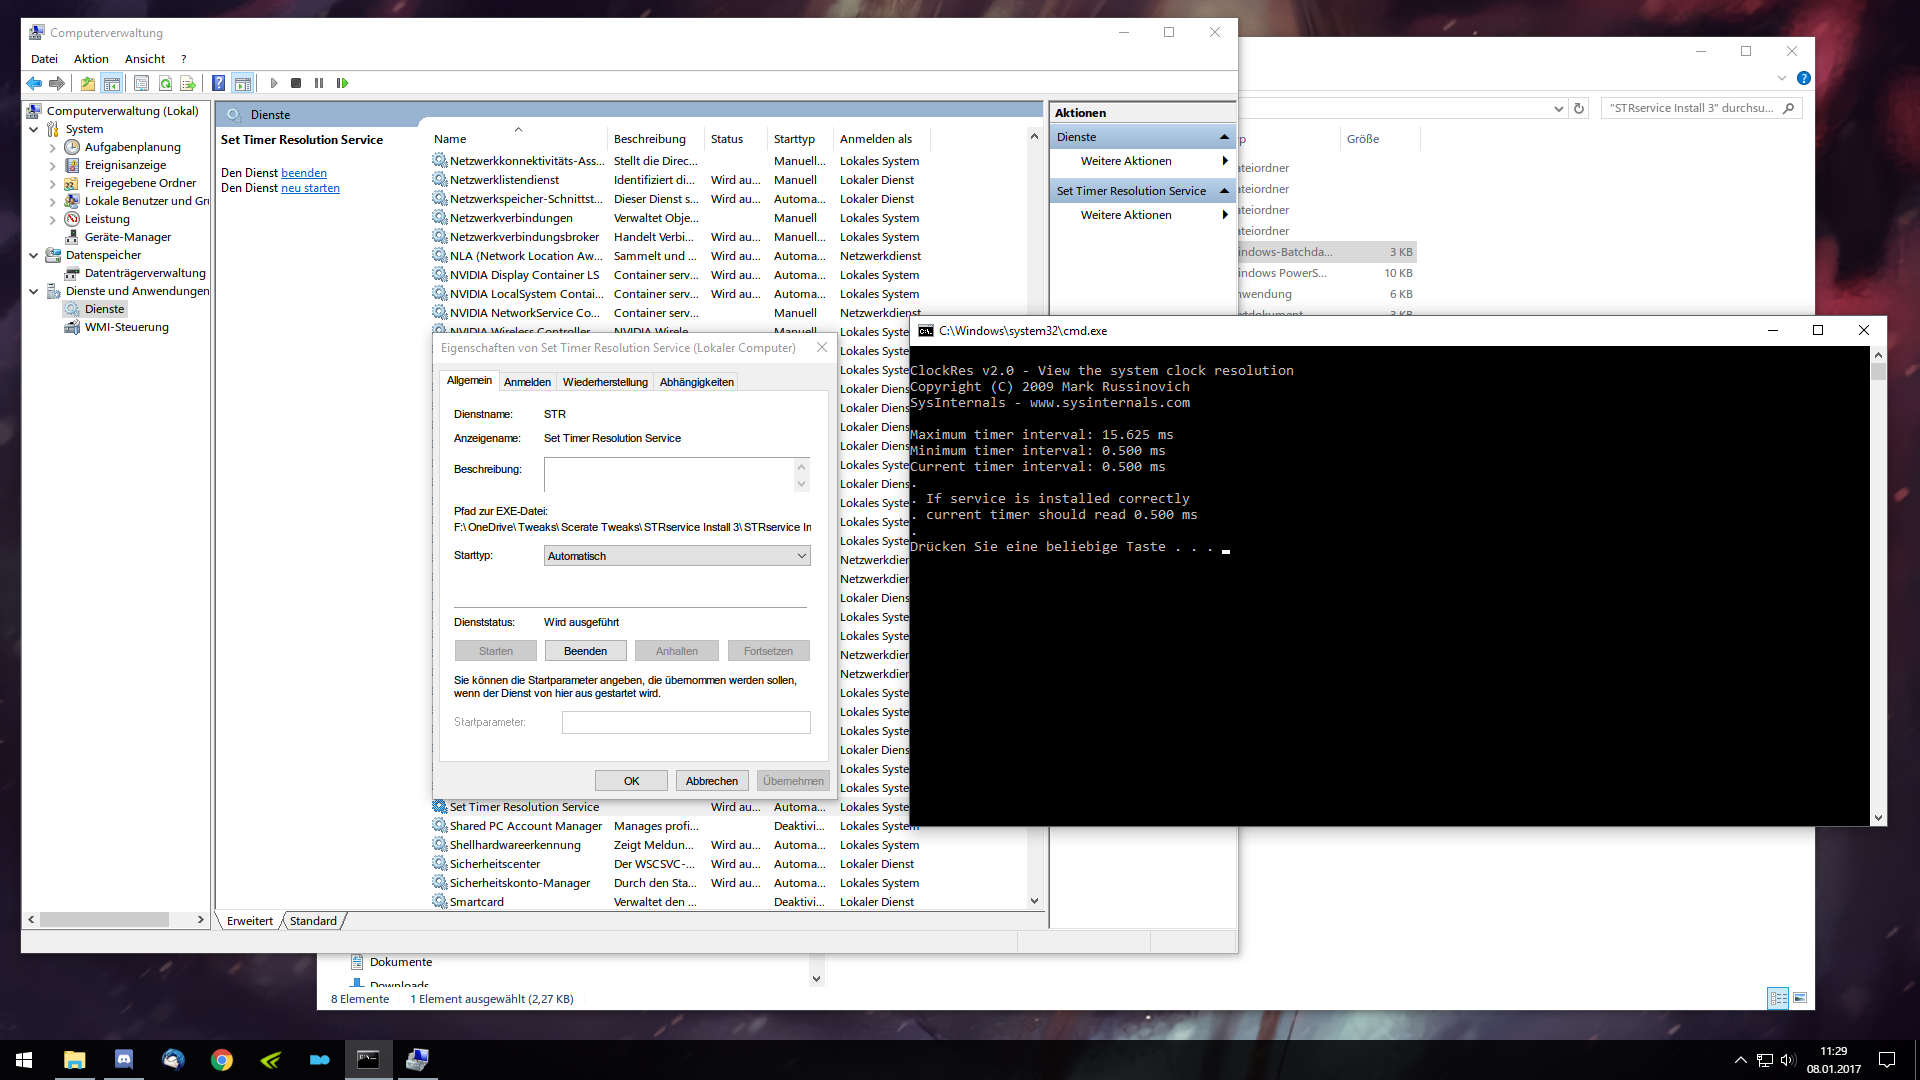This screenshot has height=1080, width=1920.
Task: Open the Properties toolbar icon
Action: coord(141,83)
